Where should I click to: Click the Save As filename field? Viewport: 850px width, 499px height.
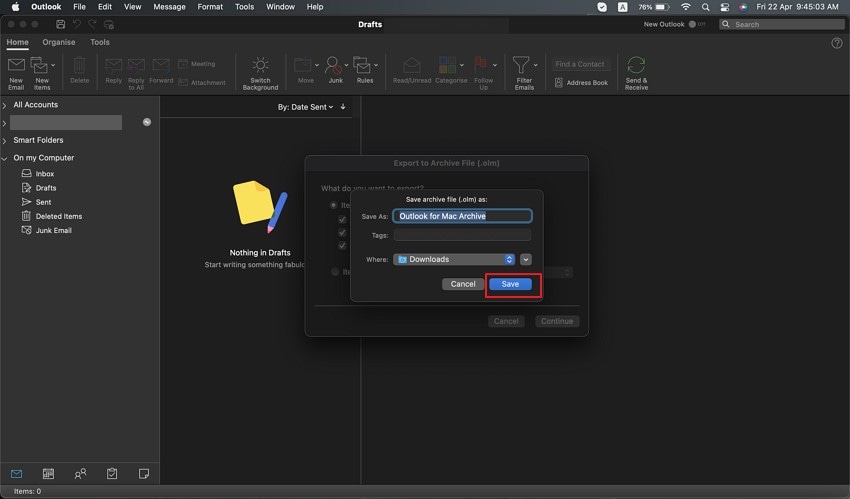pyautogui.click(x=462, y=216)
